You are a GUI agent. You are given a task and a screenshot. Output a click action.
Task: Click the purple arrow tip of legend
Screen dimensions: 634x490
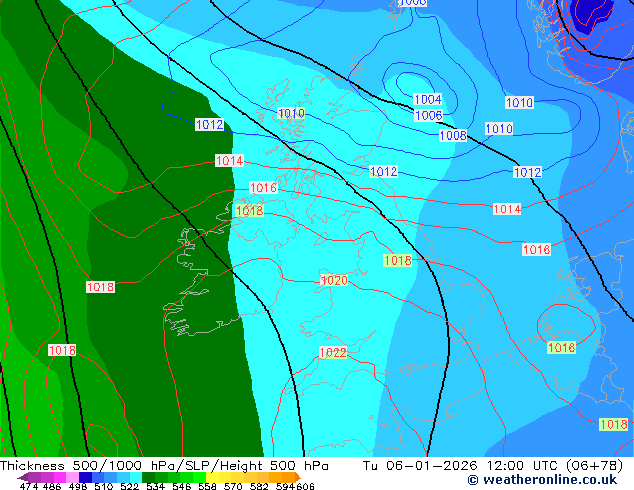coord(22,477)
